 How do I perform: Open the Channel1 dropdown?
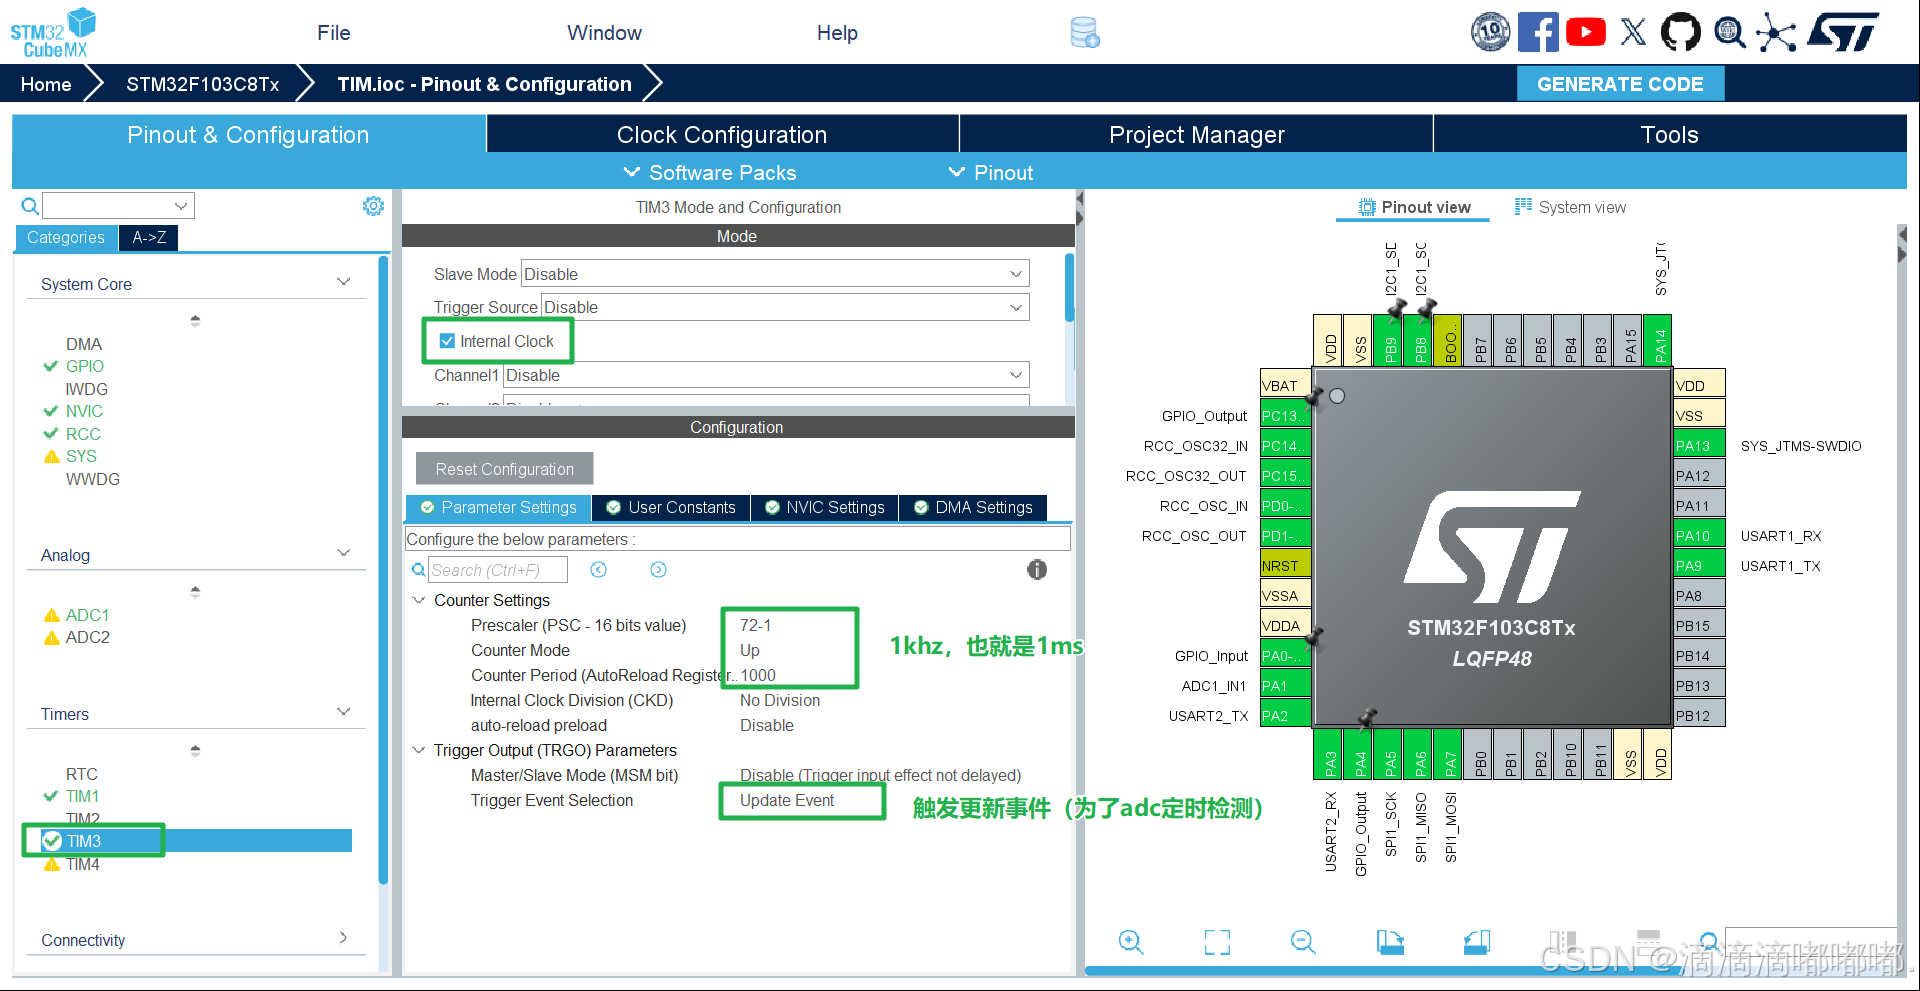click(766, 375)
